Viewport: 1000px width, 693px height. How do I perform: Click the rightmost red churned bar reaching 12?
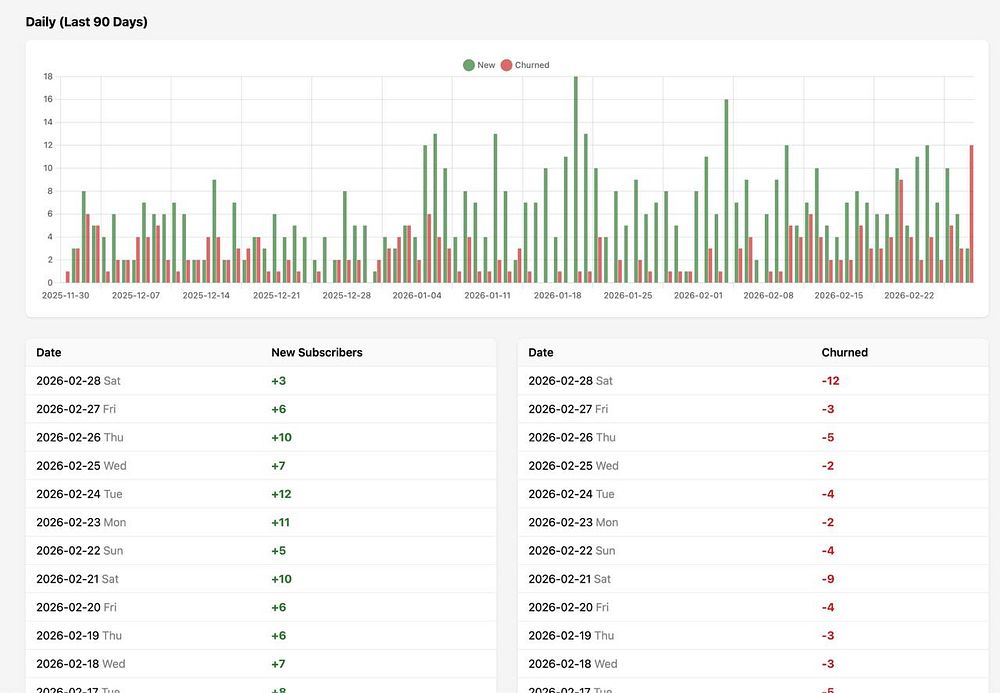[971, 214]
